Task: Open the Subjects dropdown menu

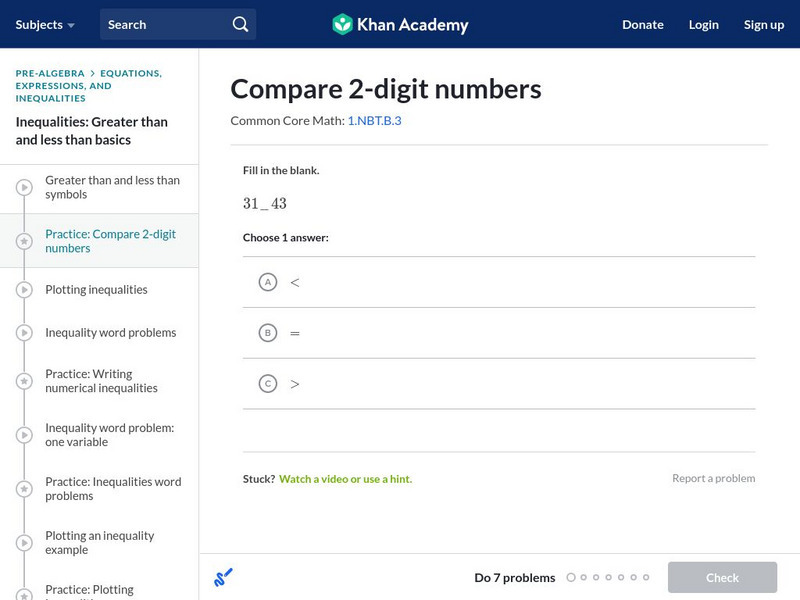Action: (x=44, y=24)
